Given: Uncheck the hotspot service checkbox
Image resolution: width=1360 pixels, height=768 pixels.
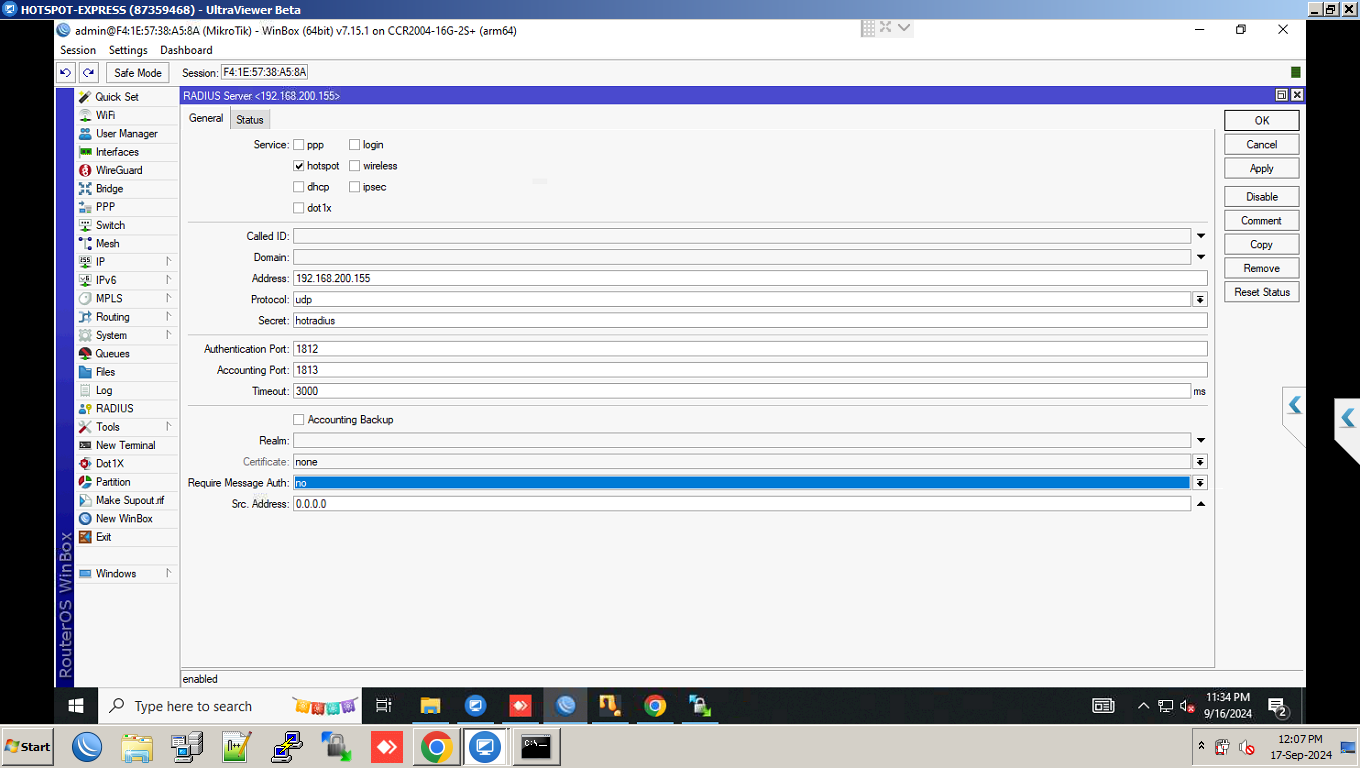Looking at the screenshot, I should click(299, 166).
